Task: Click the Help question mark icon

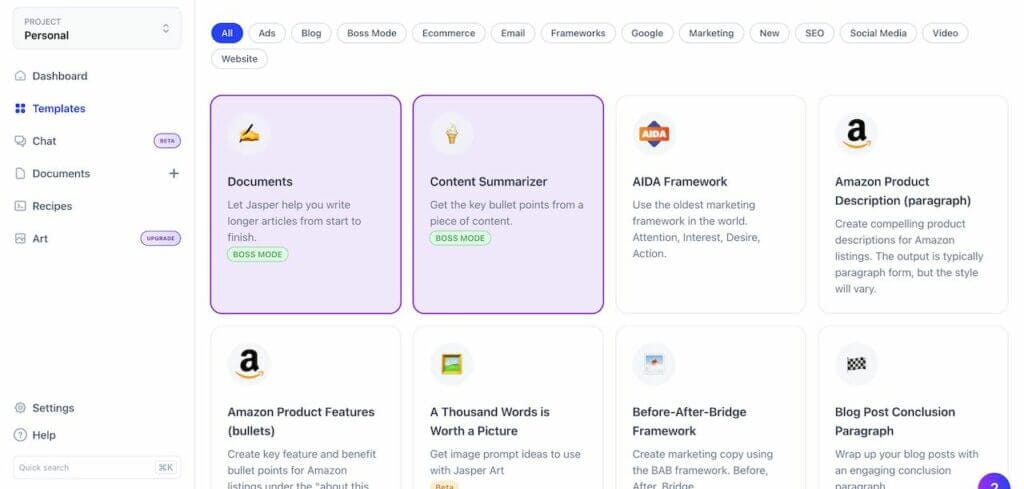Action: [x=20, y=435]
